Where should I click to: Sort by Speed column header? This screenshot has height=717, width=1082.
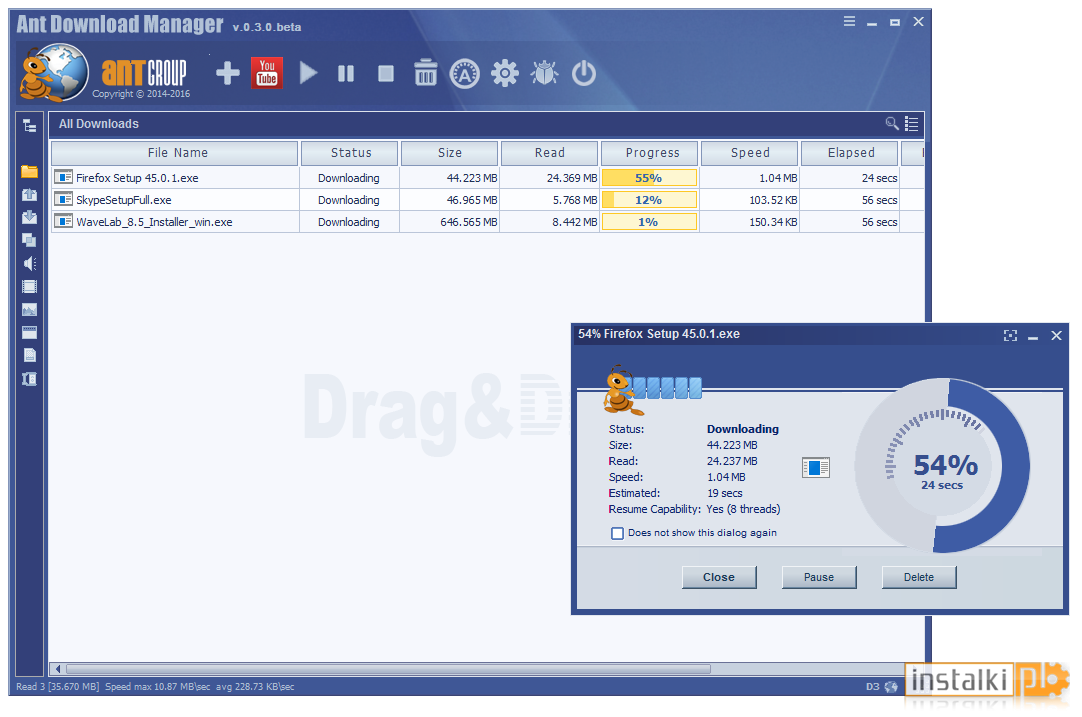[749, 153]
